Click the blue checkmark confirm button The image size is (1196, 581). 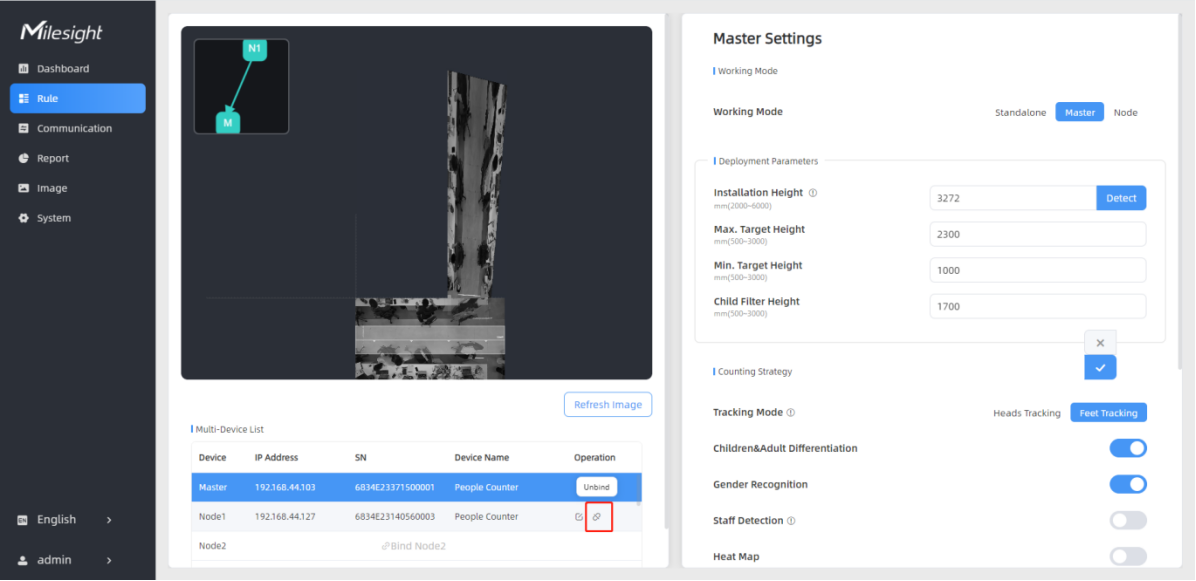tap(1100, 368)
